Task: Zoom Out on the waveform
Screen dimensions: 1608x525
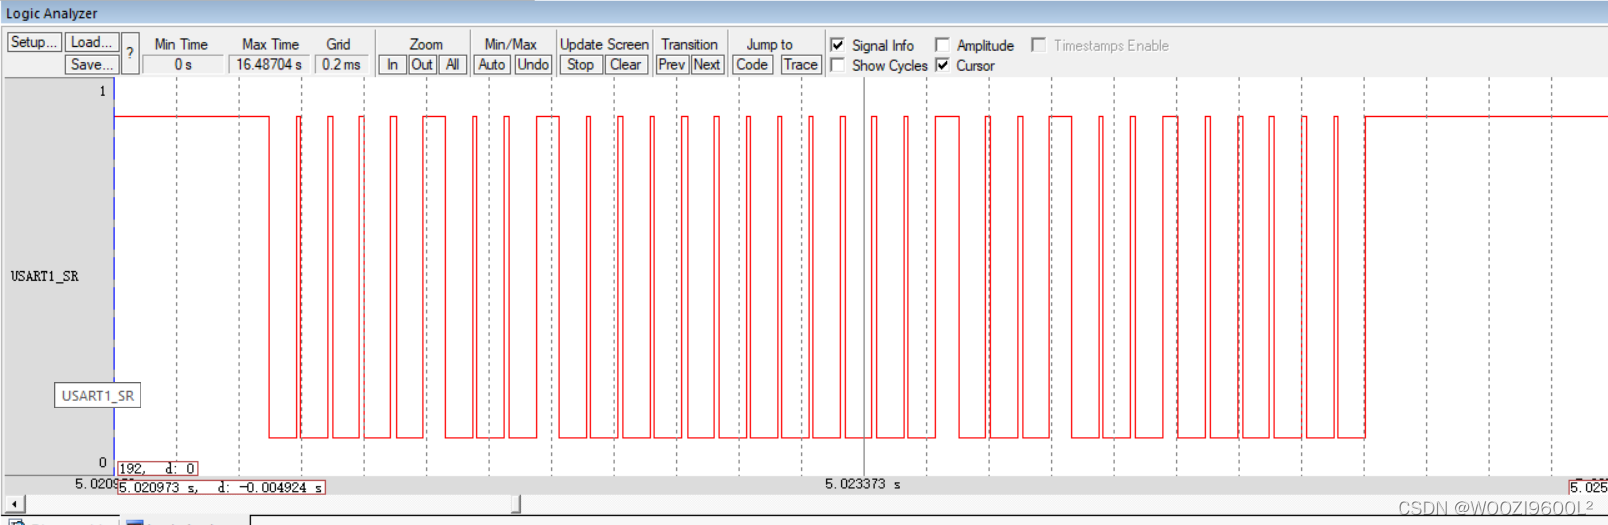Action: tap(422, 64)
